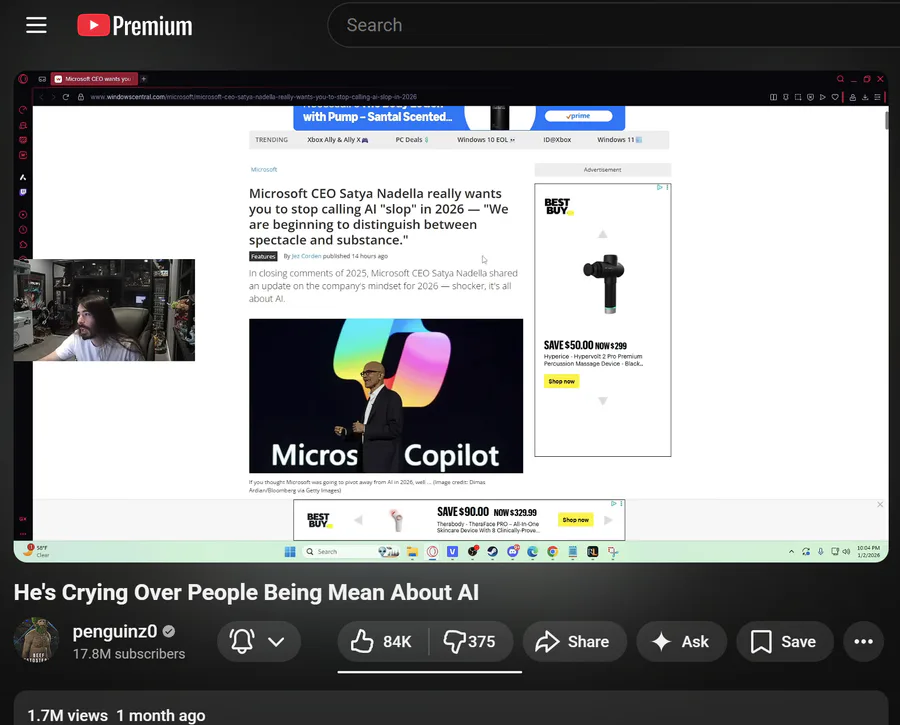Click the verified badge next to penguinz0
Image resolution: width=900 pixels, height=725 pixels.
[x=169, y=631]
